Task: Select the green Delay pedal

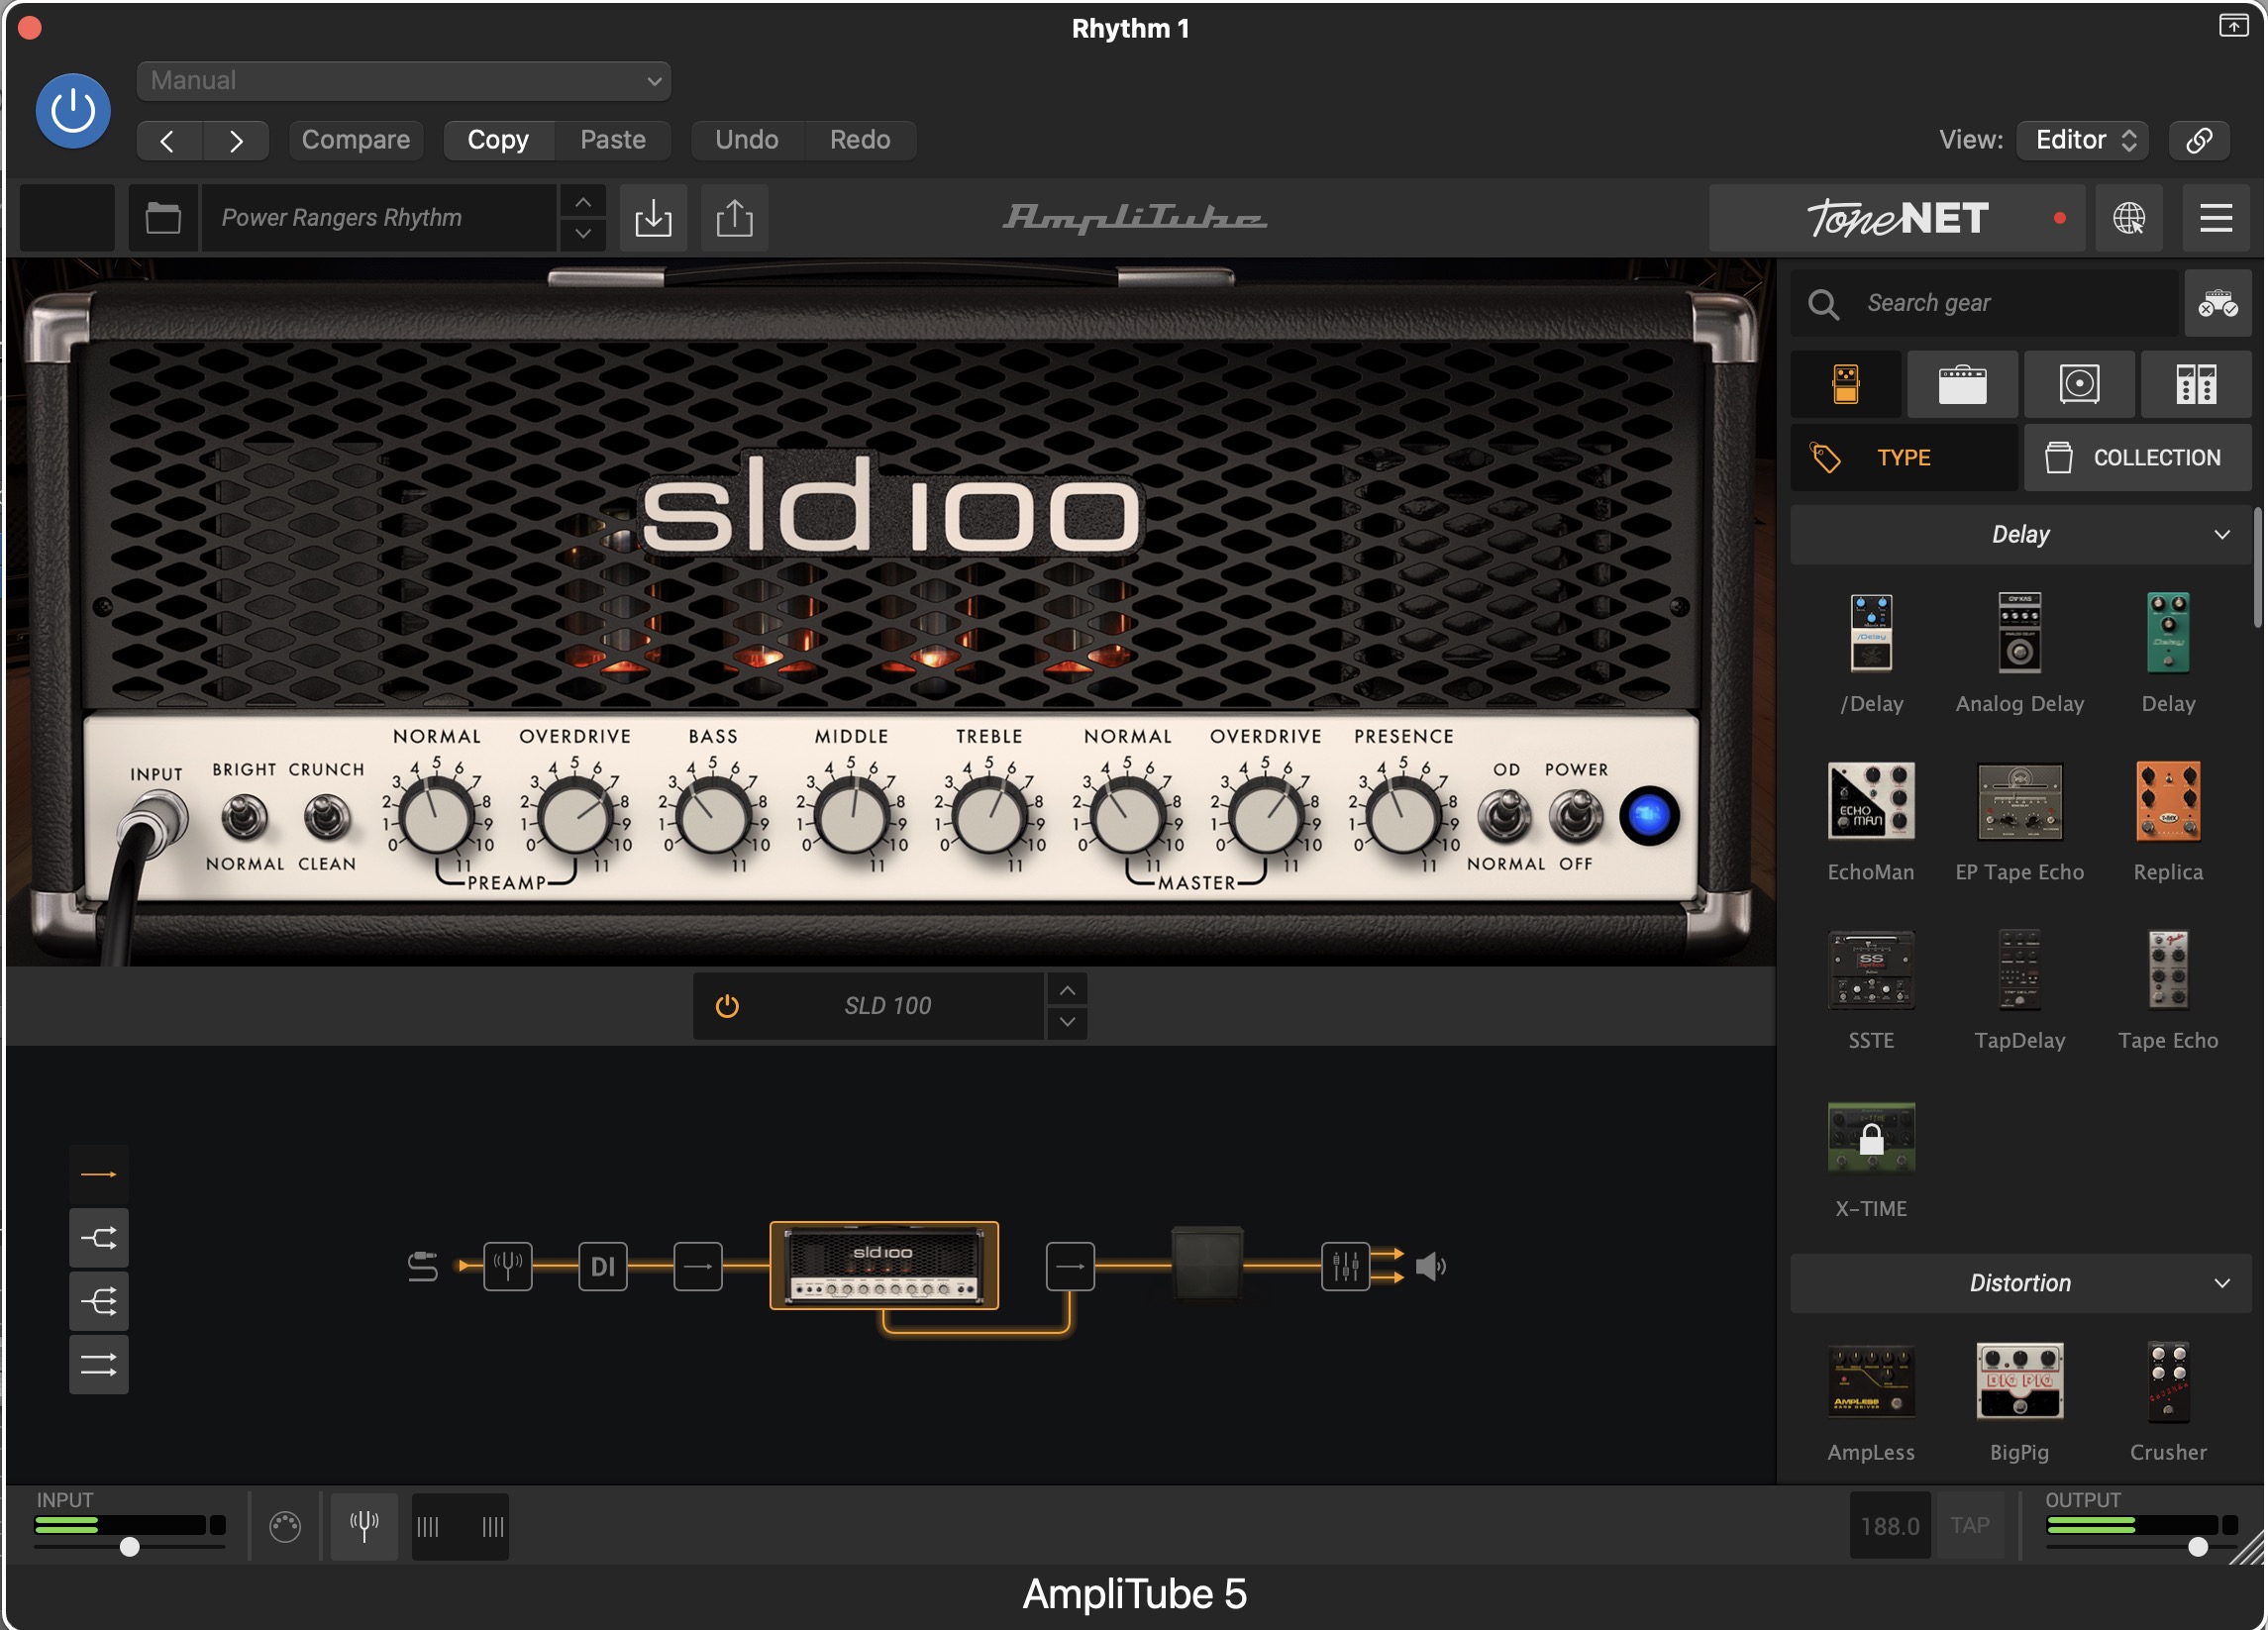Action: (2168, 634)
